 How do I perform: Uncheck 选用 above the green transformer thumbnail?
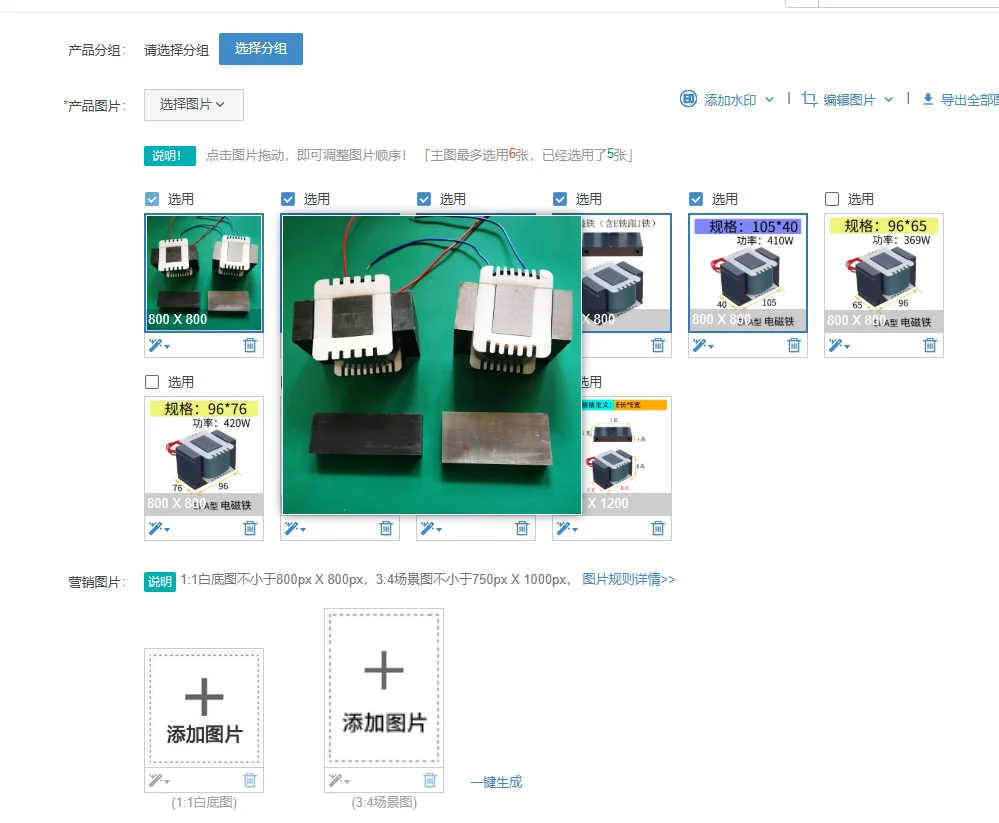click(x=152, y=199)
